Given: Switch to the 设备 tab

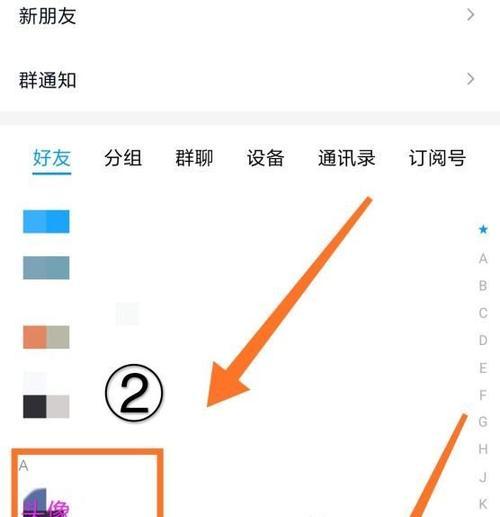Looking at the screenshot, I should point(266,158).
